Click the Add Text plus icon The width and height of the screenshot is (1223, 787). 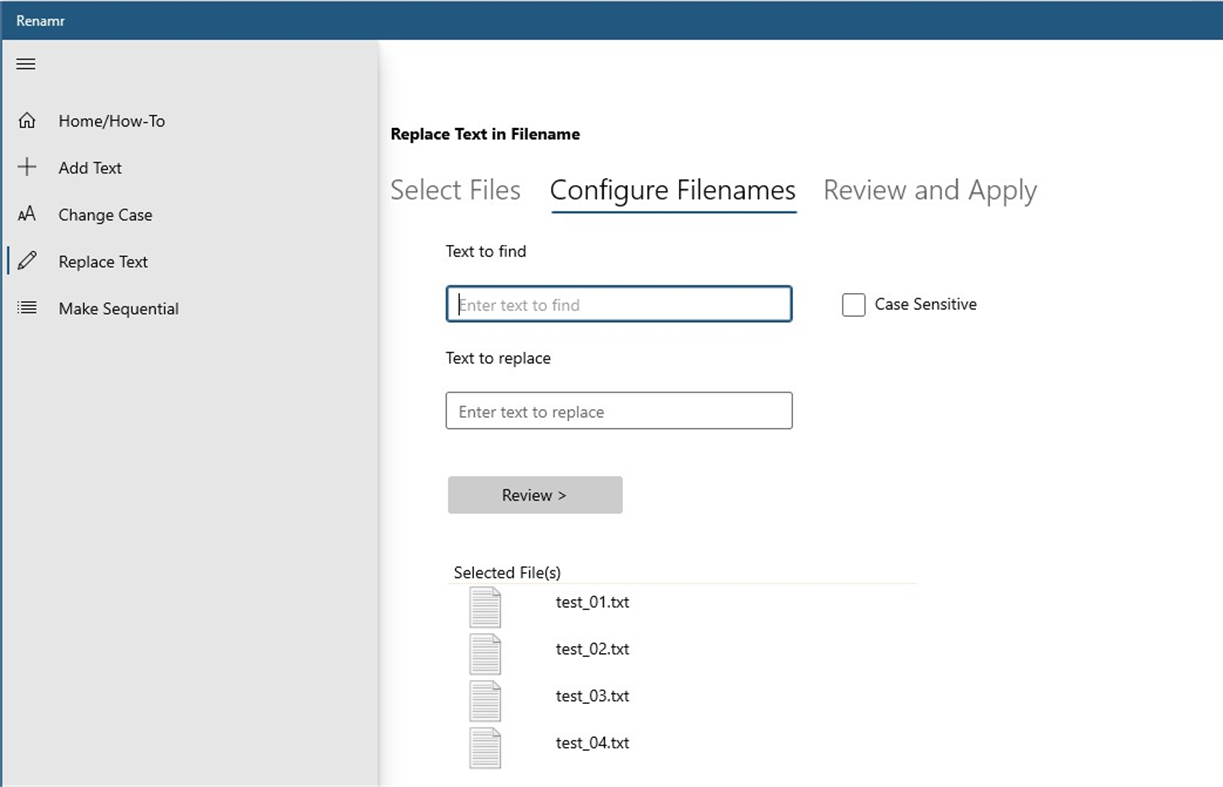pyautogui.click(x=27, y=168)
